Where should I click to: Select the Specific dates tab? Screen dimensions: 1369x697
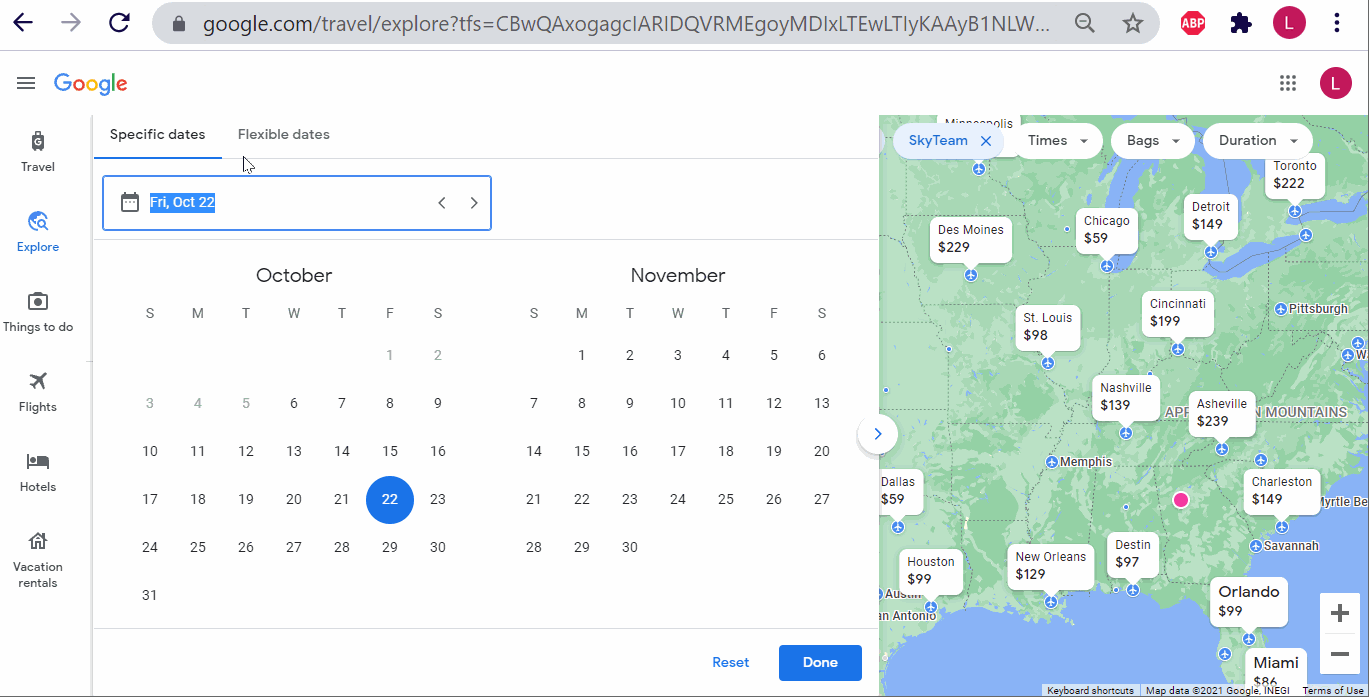point(157,134)
